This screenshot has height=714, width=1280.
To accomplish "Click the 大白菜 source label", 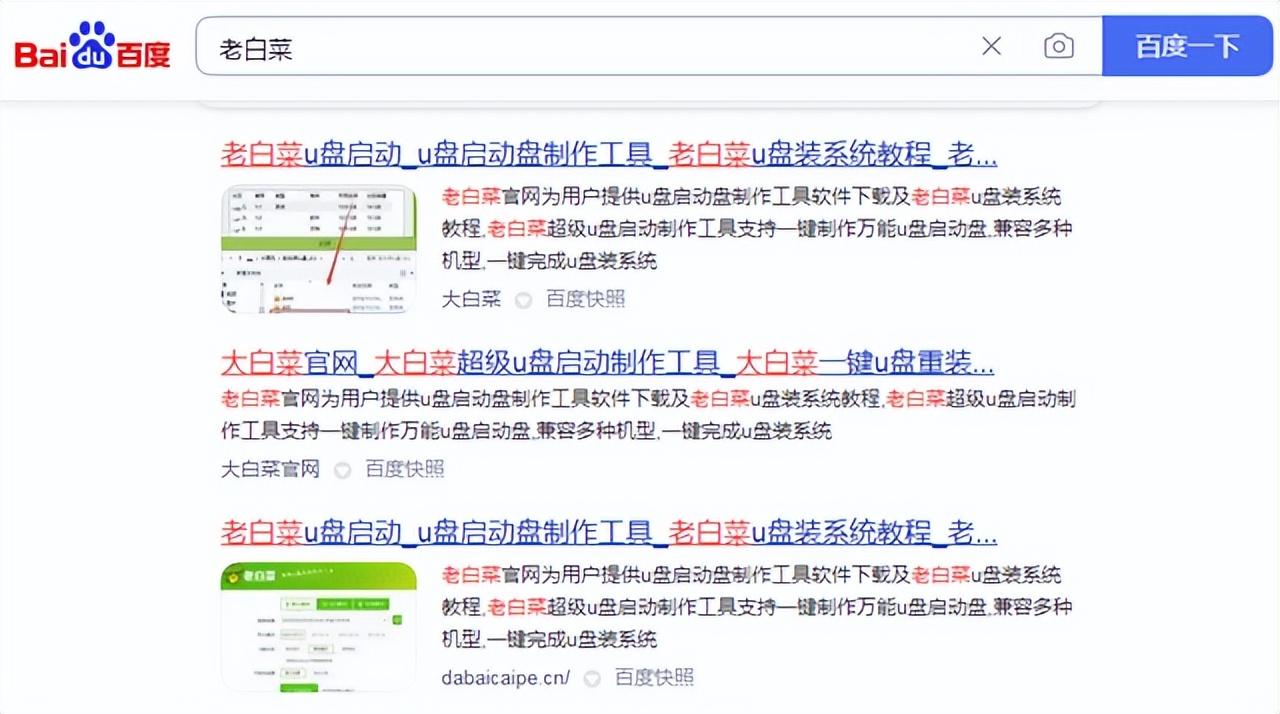I will [470, 299].
